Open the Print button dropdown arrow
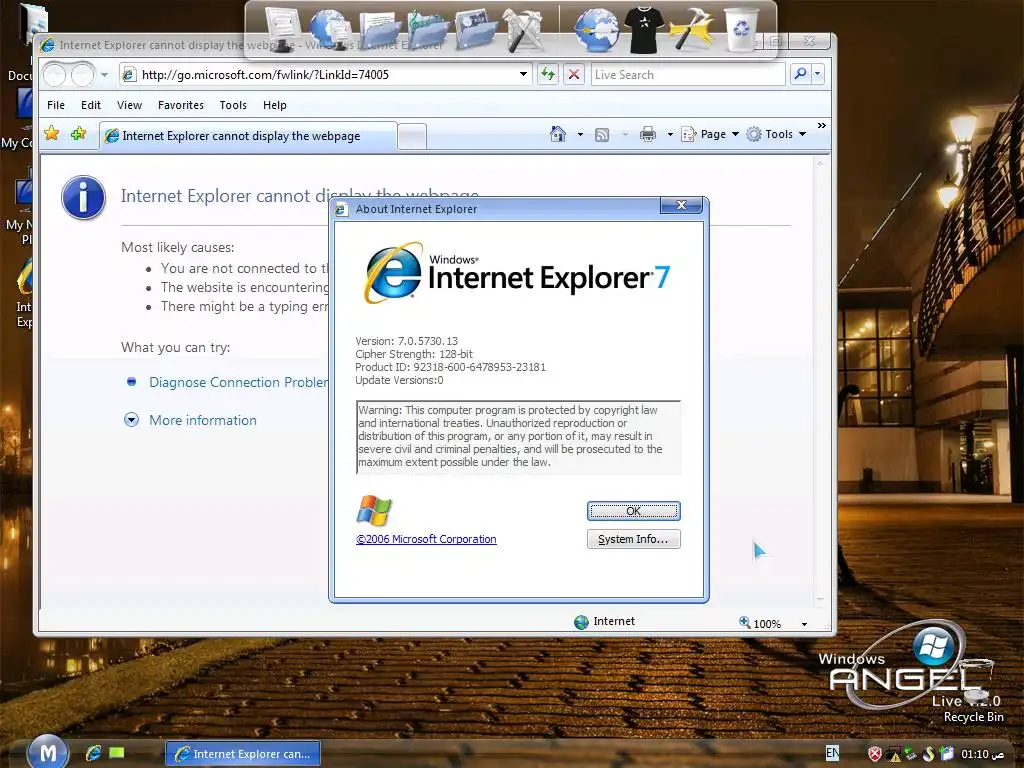The height and width of the screenshot is (768, 1024). 670,135
